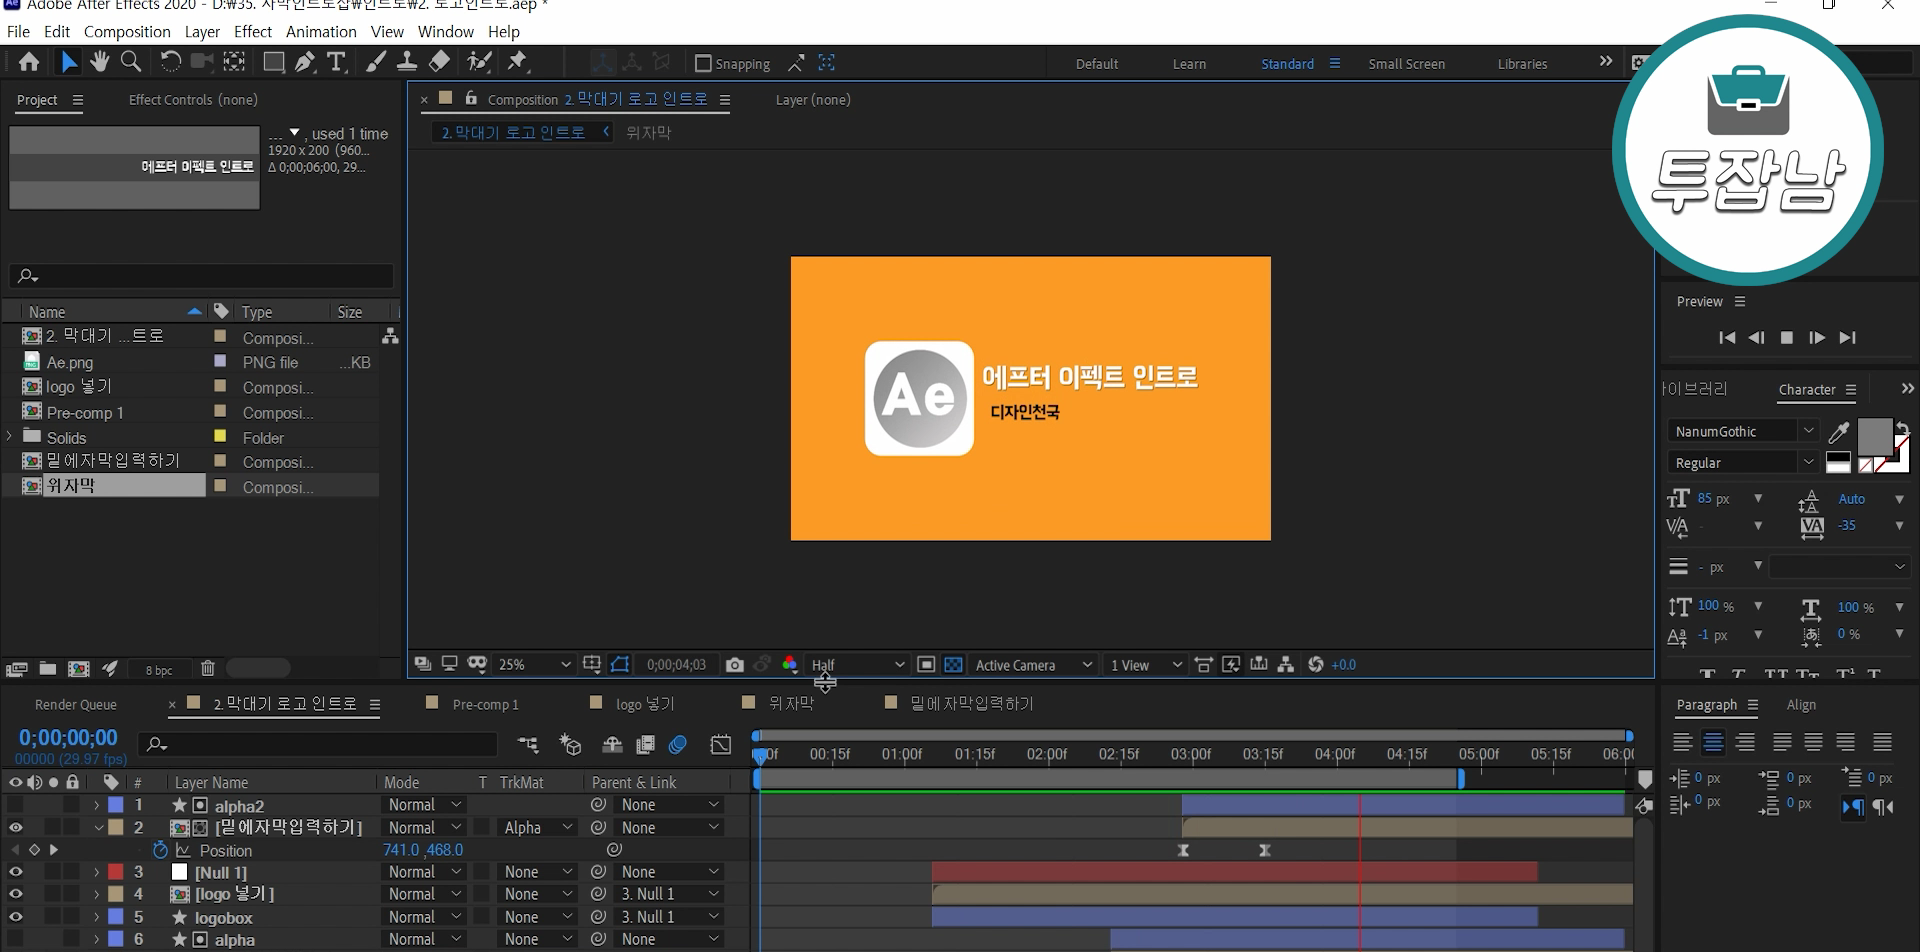
Task: Click the red label swatch on layer 3
Action: [116, 872]
